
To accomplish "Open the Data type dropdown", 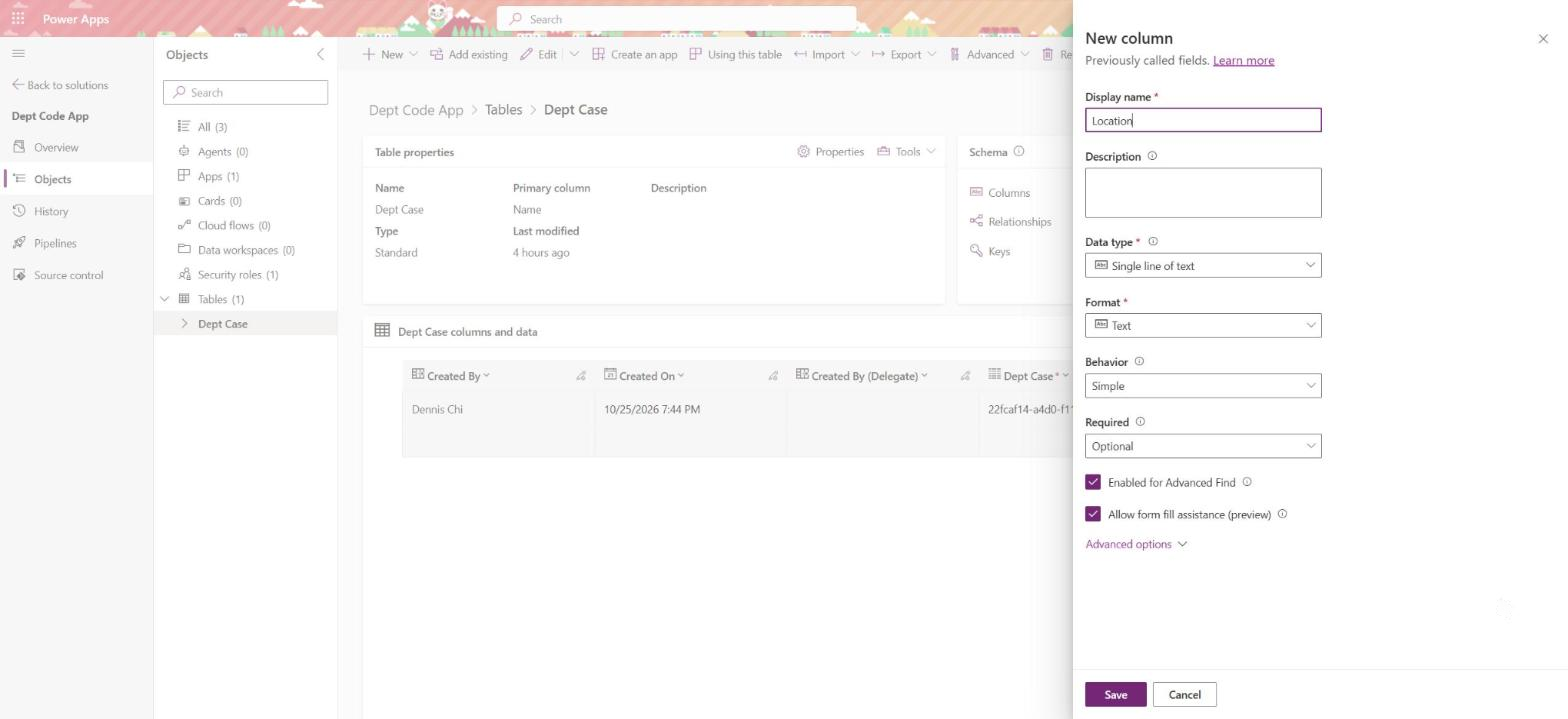I will [x=1203, y=265].
